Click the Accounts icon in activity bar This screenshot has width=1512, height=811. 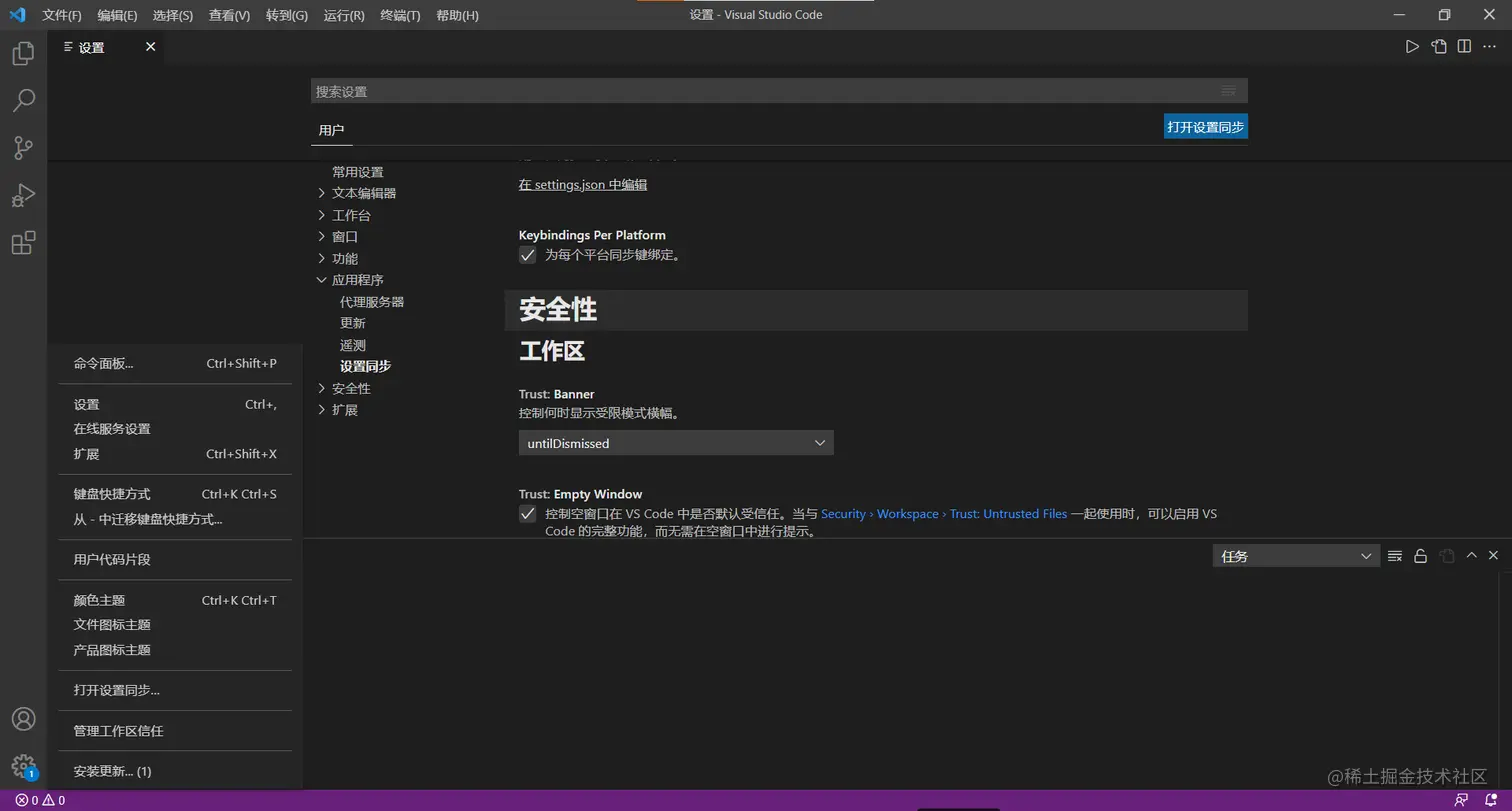pos(23,719)
